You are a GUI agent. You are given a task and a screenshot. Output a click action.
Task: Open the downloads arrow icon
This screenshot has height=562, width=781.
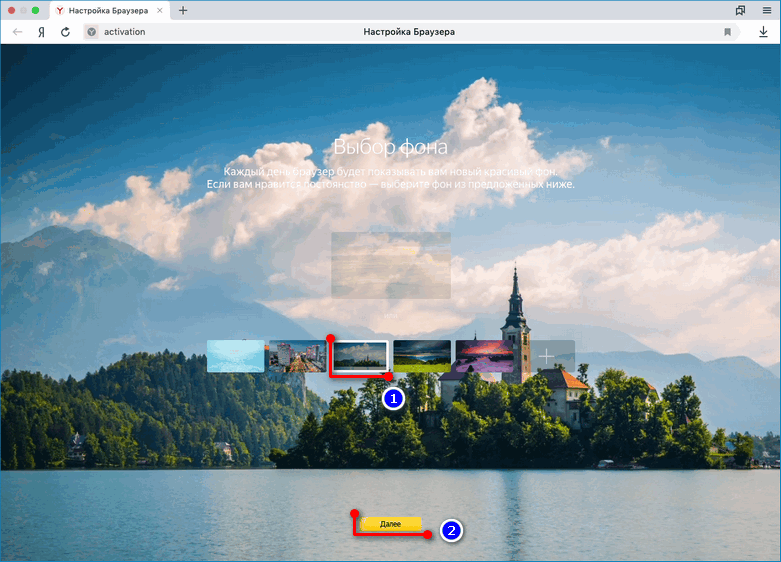pos(763,32)
